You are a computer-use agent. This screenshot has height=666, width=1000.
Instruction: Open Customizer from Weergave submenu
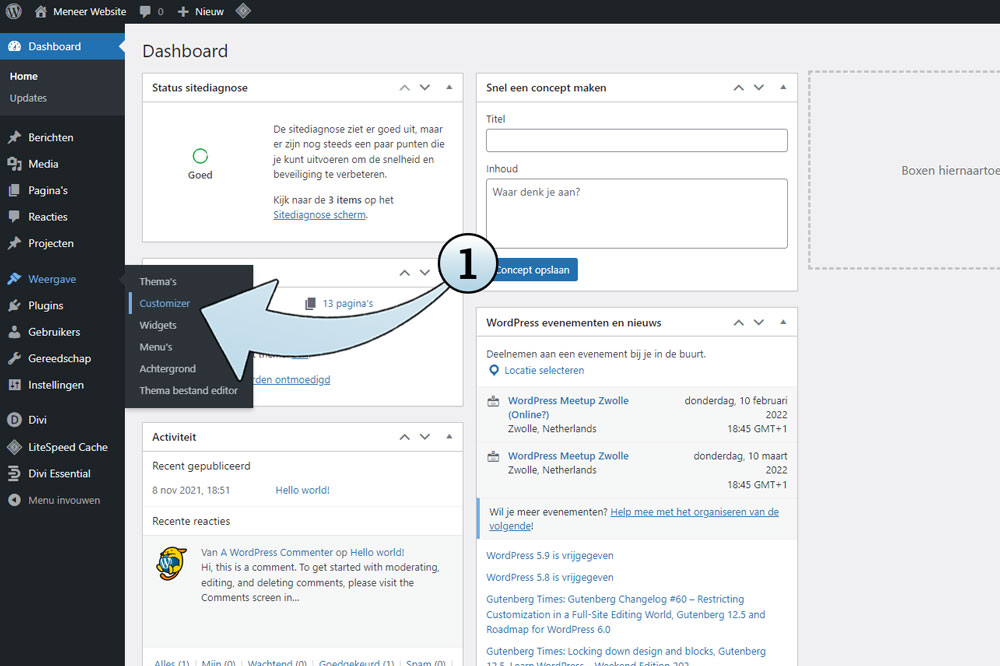[x=165, y=303]
